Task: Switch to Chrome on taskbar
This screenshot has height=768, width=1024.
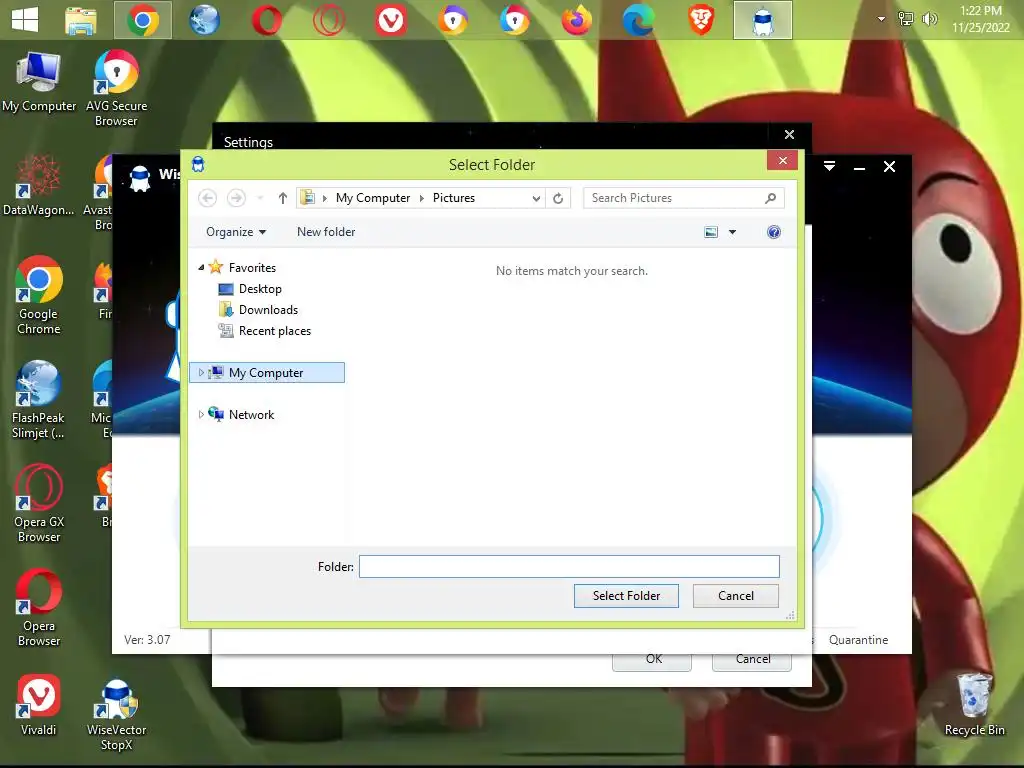Action: click(x=143, y=20)
